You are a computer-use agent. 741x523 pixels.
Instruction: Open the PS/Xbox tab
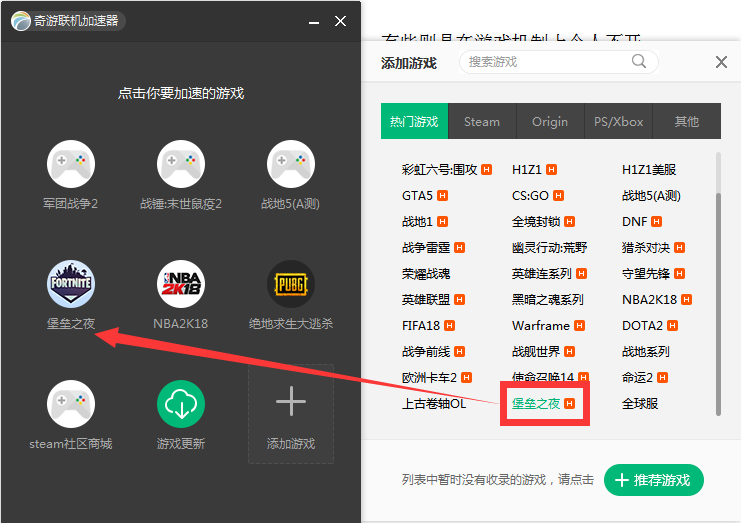[619, 121]
